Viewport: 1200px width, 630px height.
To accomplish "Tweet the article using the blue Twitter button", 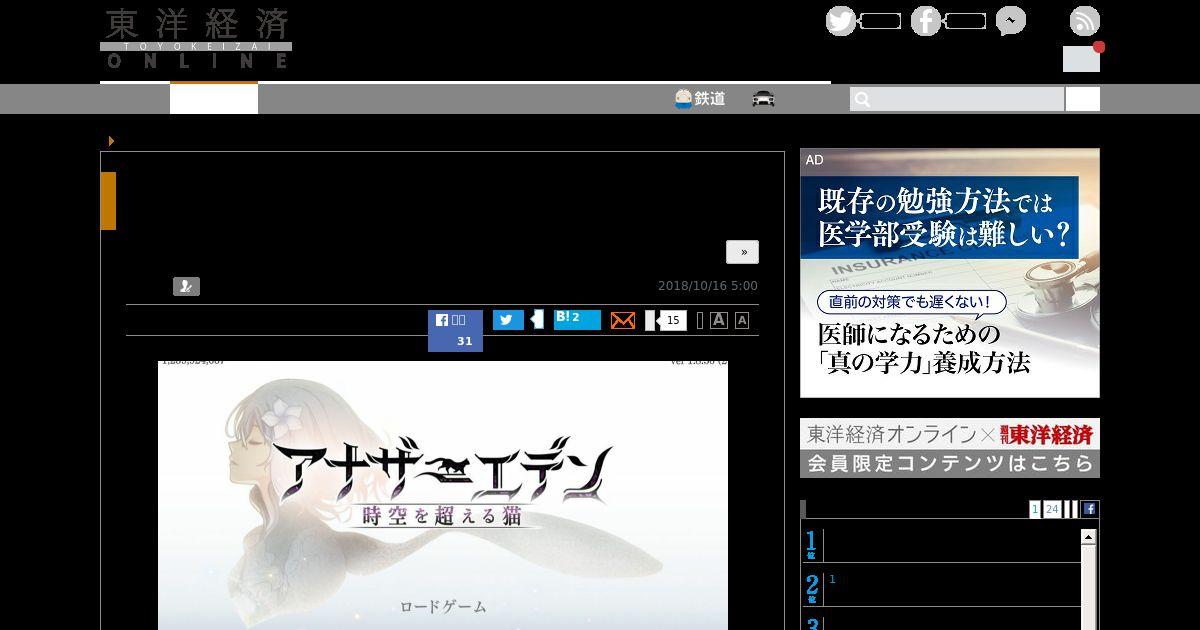I will pos(508,320).
